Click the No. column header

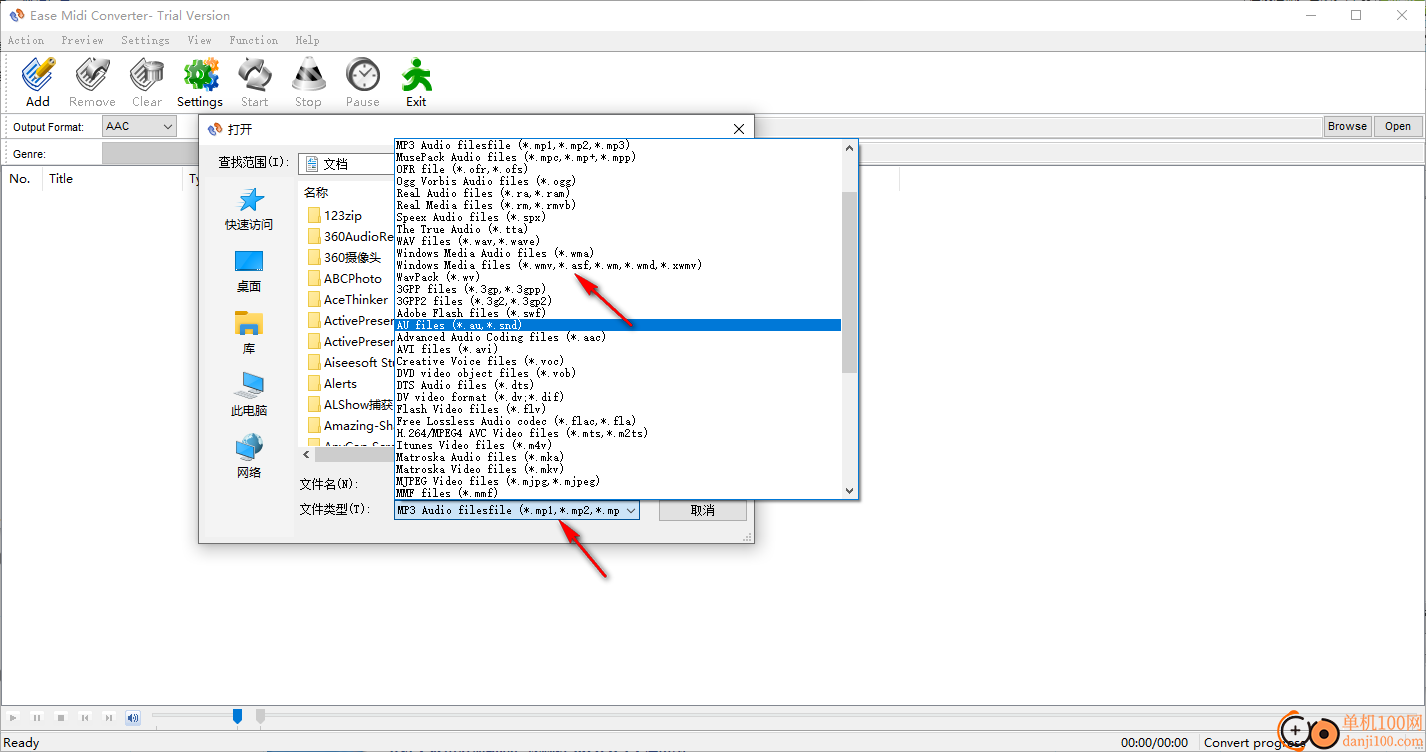pos(20,179)
